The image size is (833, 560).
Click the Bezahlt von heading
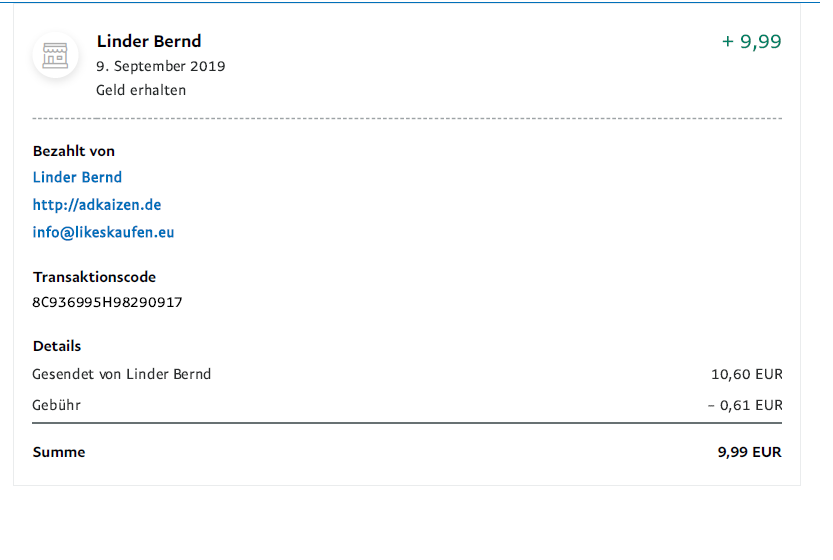click(x=74, y=151)
